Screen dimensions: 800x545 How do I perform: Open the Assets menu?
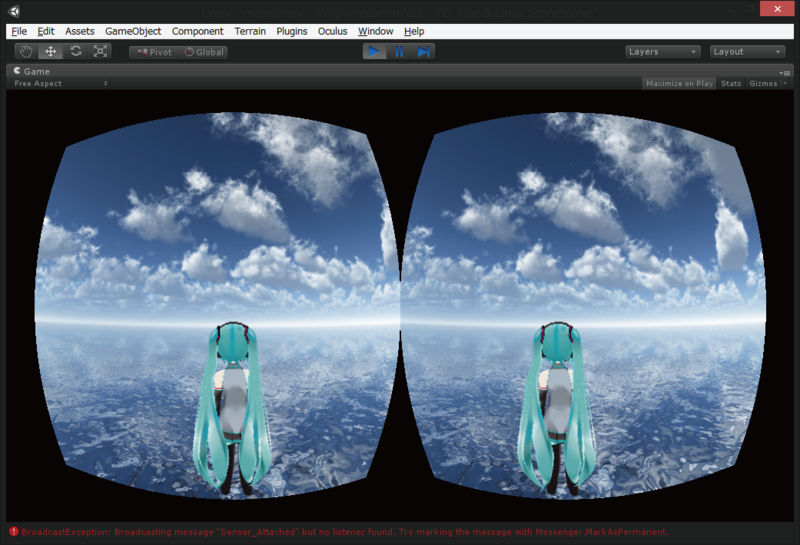click(x=80, y=31)
